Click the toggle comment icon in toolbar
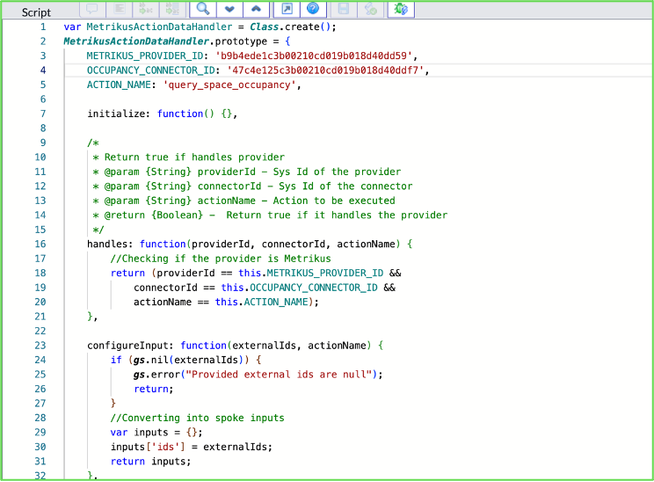The width and height of the screenshot is (654, 482). (x=93, y=9)
